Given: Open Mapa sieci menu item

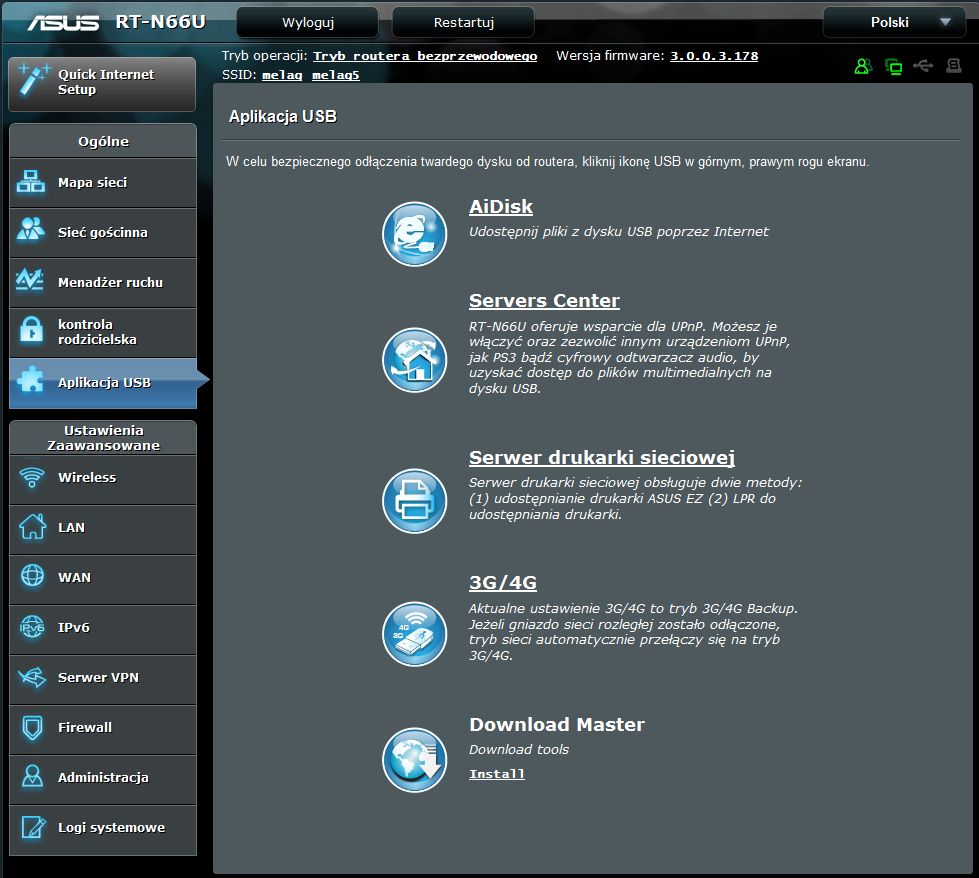Looking at the screenshot, I should tap(103, 183).
